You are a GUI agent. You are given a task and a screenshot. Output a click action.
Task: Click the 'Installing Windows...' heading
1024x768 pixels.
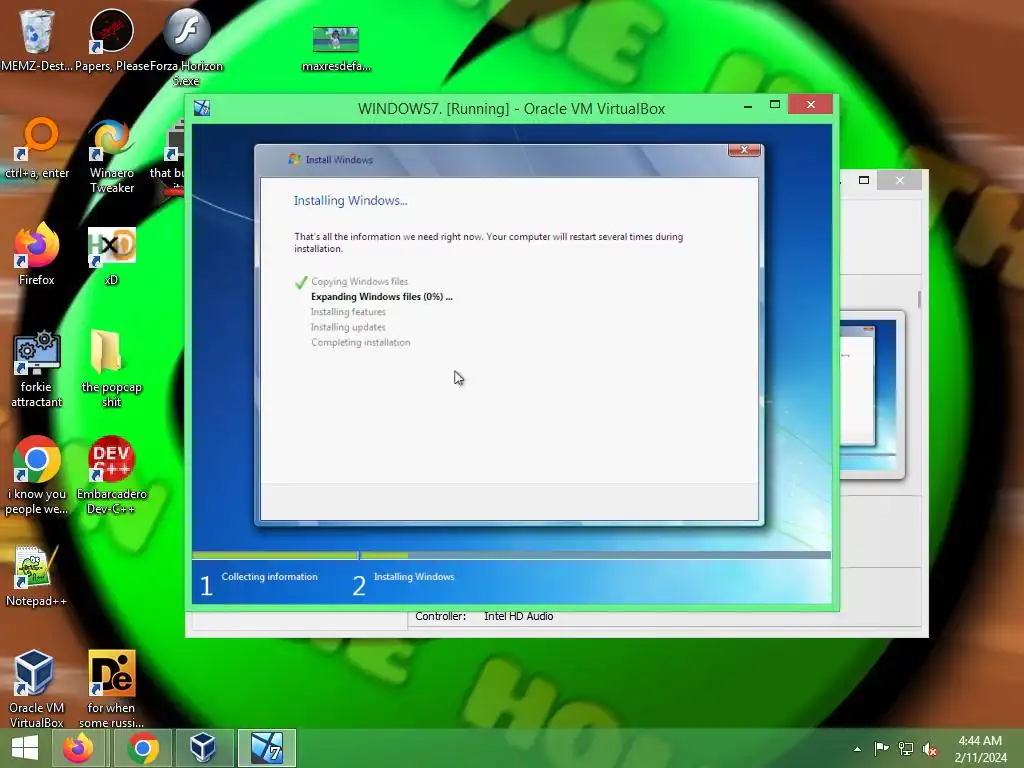[350, 200]
